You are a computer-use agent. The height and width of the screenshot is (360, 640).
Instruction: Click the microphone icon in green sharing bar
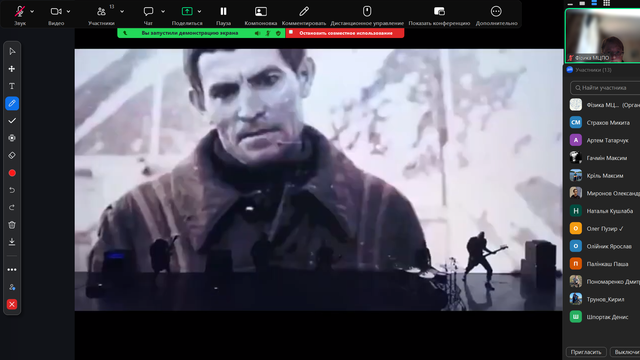point(268,33)
